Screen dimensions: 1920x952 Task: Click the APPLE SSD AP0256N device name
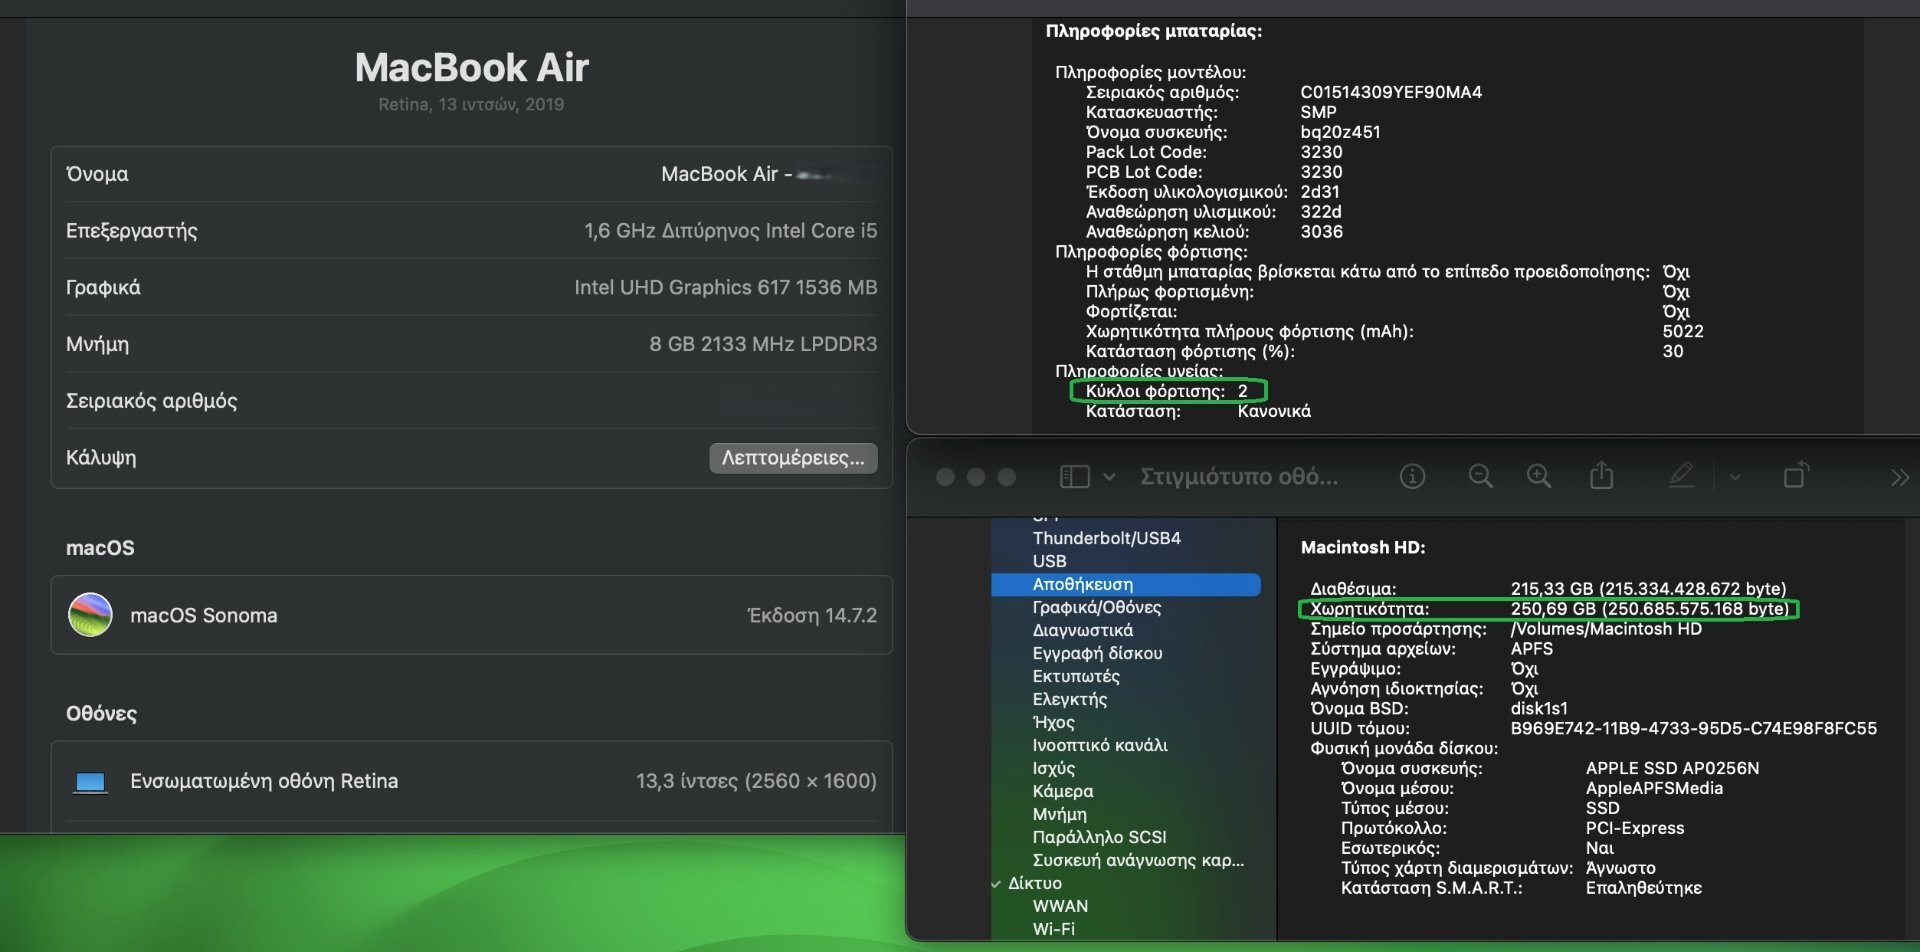(x=1672, y=768)
